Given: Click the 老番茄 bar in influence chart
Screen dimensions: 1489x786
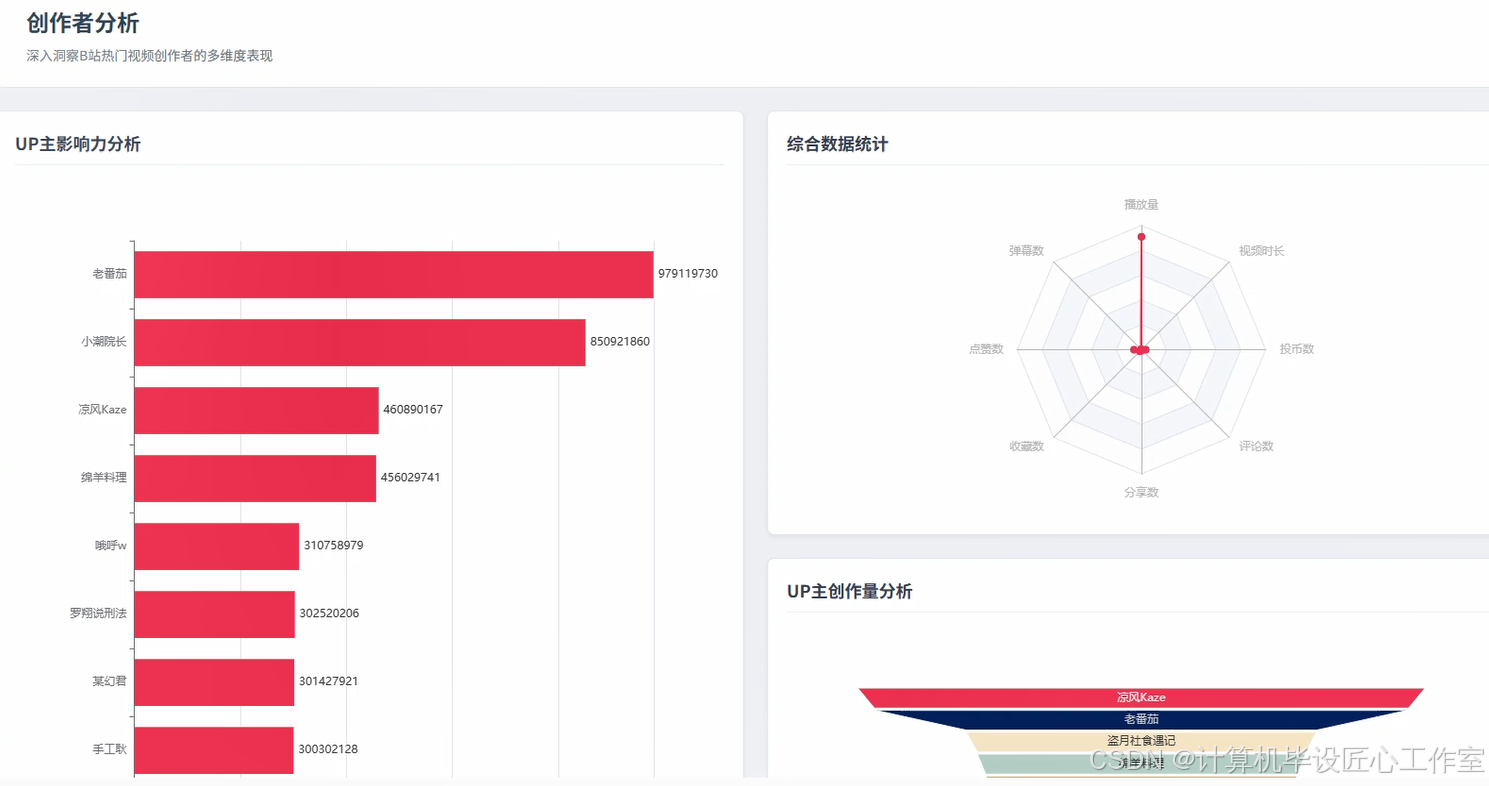Looking at the screenshot, I should coord(394,274).
